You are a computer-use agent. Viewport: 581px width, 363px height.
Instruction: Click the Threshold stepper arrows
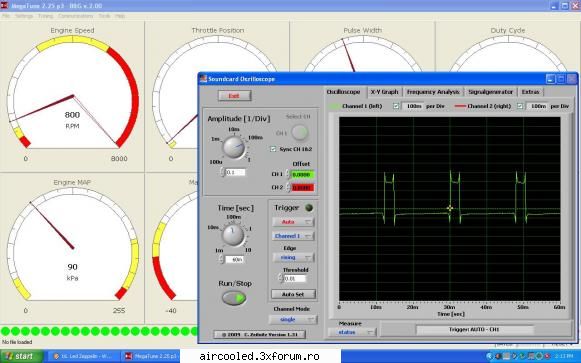[x=280, y=279]
